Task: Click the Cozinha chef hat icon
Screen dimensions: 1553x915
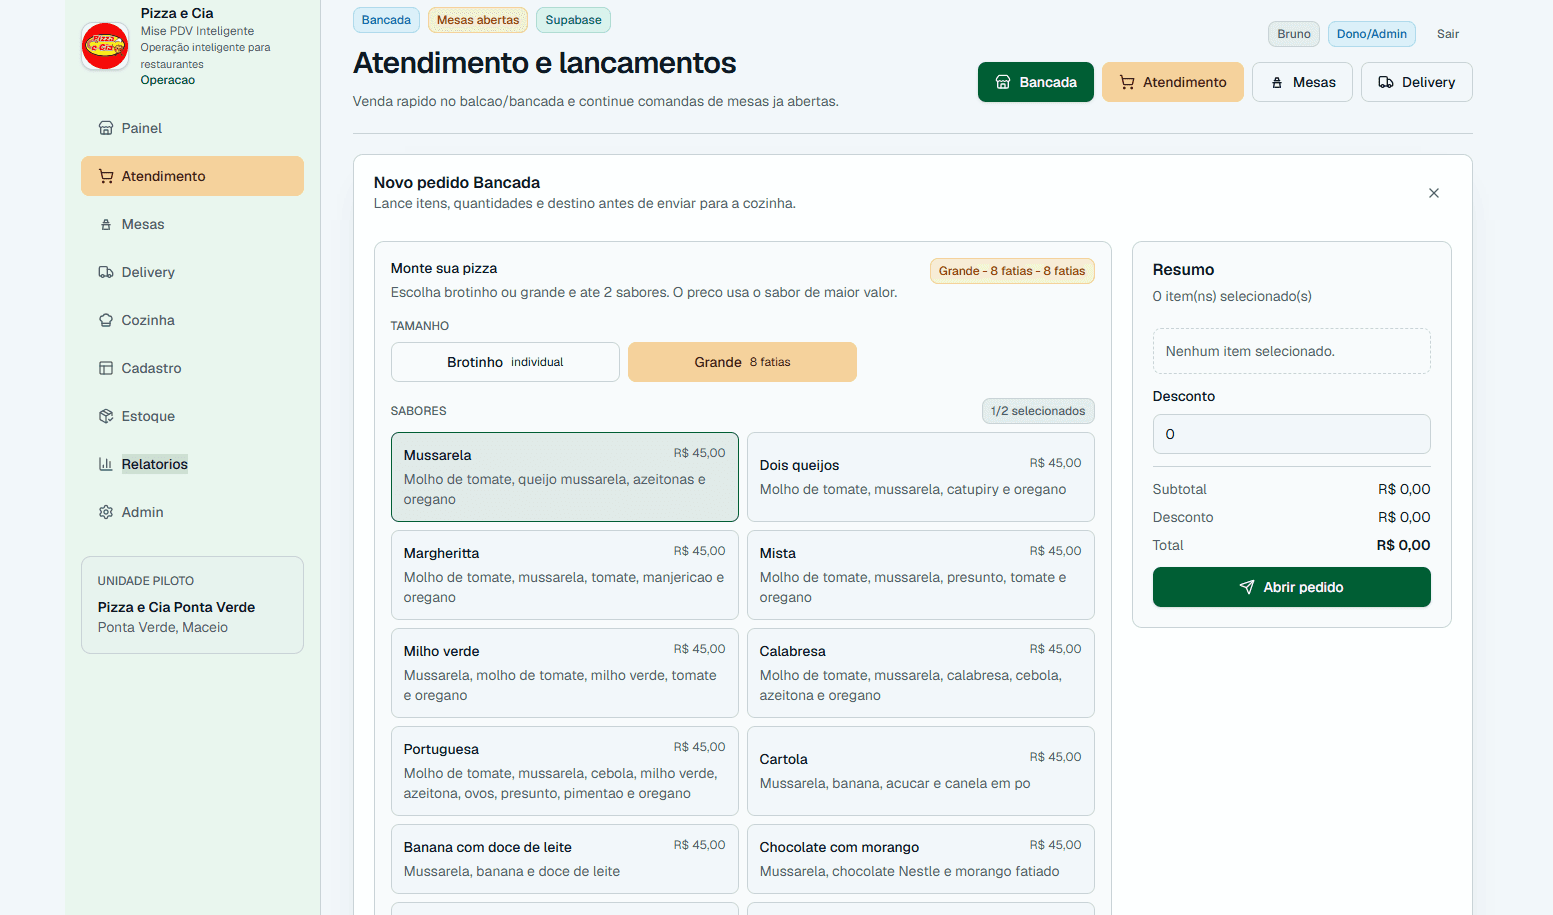Action: pos(106,320)
